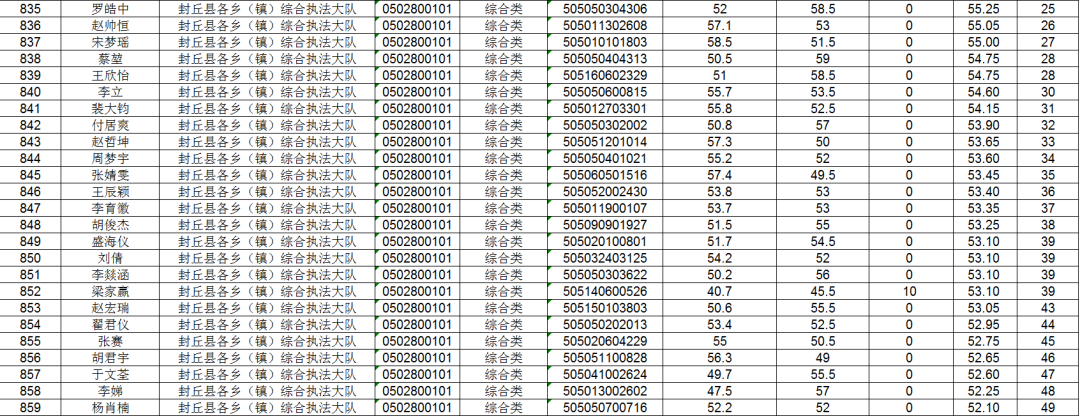
Task: Select score cell 40.7
Action: 720,291
